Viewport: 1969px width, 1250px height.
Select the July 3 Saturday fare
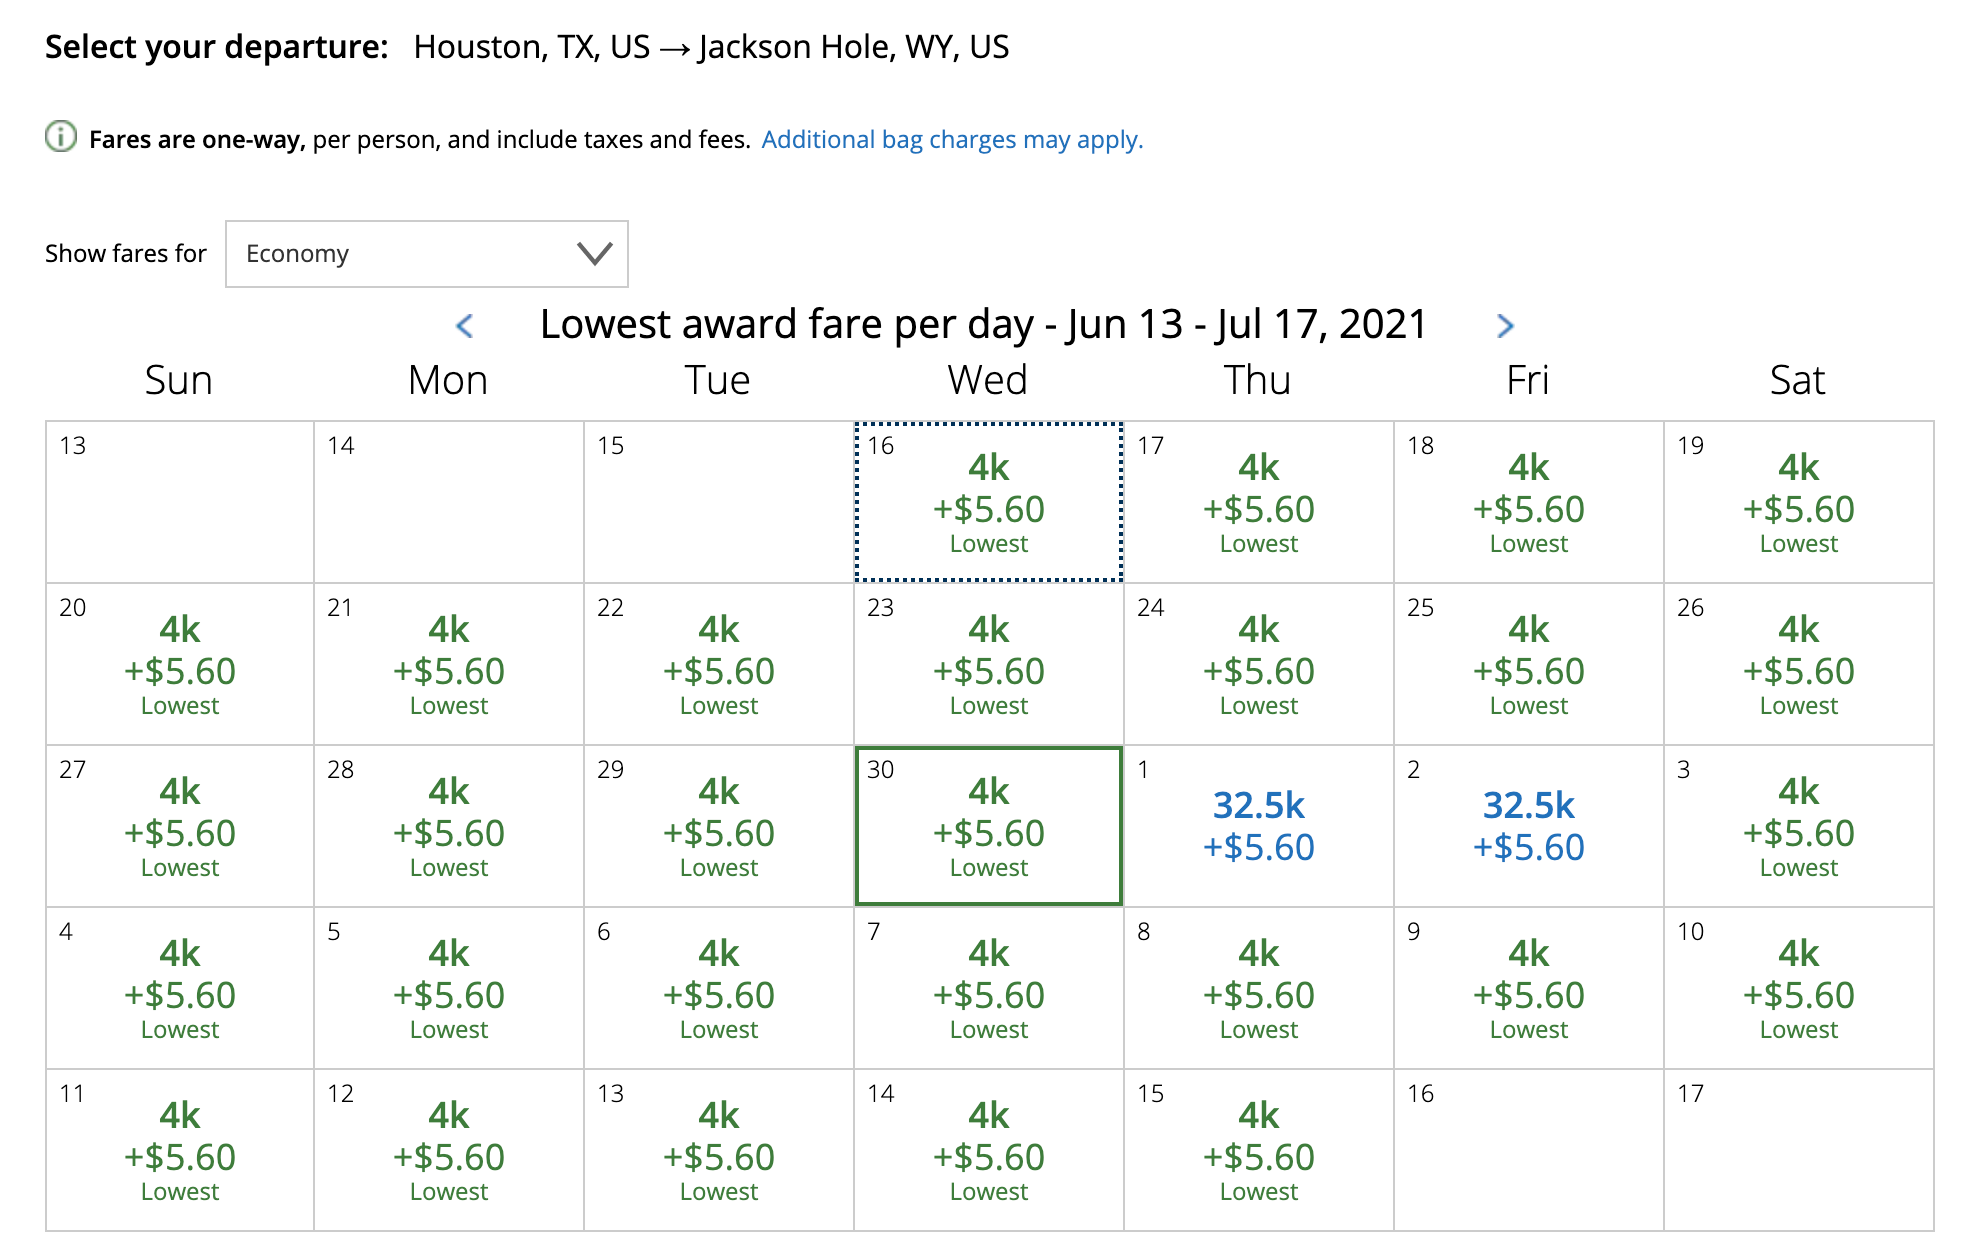tap(1799, 826)
